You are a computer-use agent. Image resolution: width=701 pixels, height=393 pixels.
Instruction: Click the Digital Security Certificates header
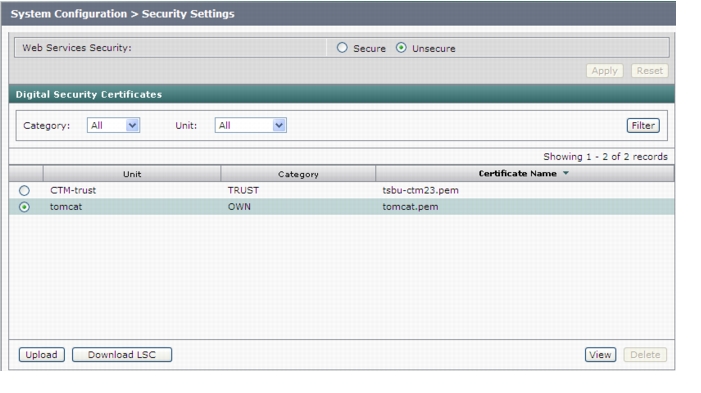pyautogui.click(x=89, y=94)
